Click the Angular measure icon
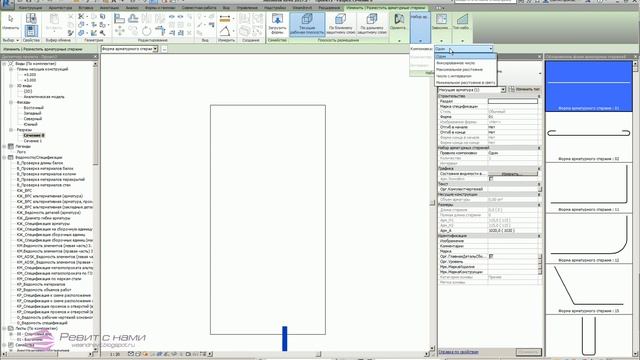This screenshot has height=360, width=640. 225,31
